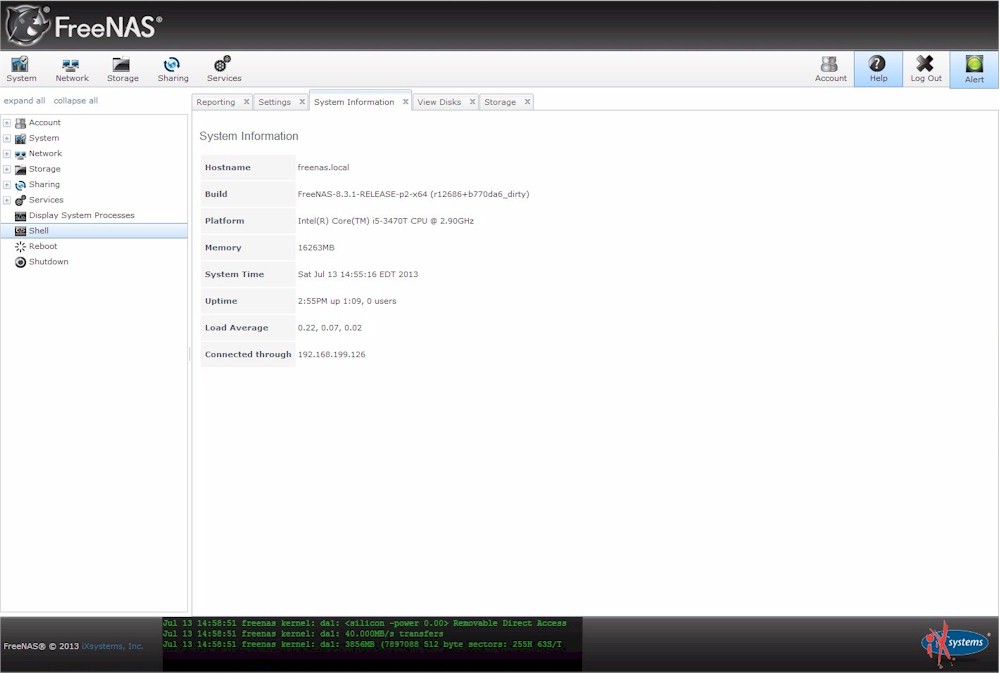
Task: Close the View Disks tab
Action: 473,101
